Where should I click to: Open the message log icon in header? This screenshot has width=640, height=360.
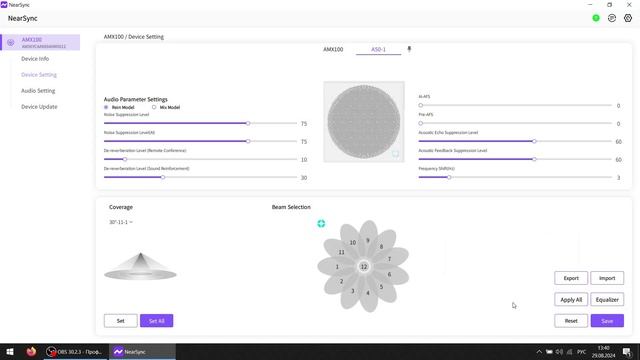[x=611, y=18]
